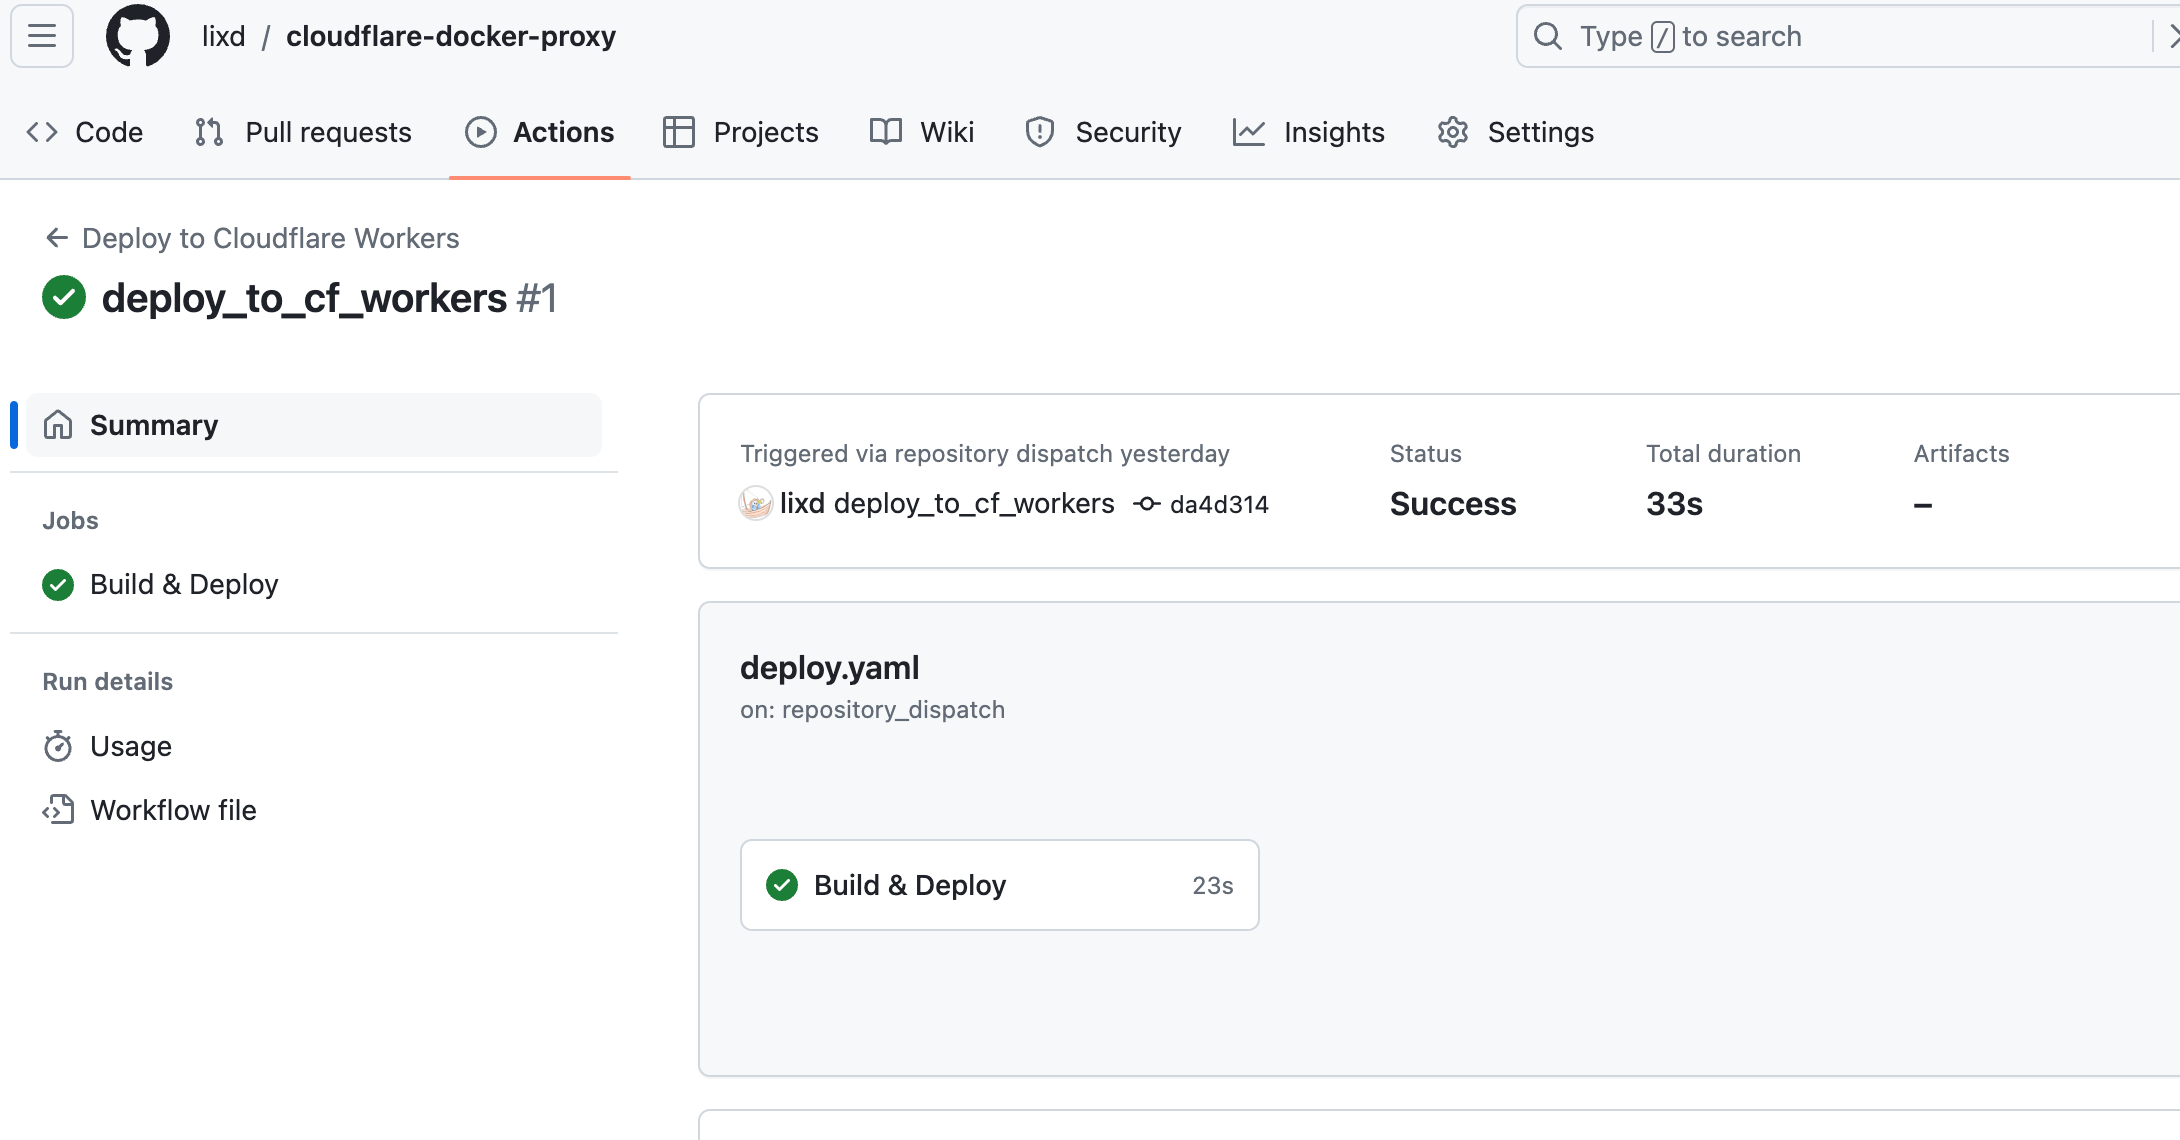This screenshot has height=1140, width=2180.
Task: Click the Settings gear icon
Action: click(x=1452, y=132)
